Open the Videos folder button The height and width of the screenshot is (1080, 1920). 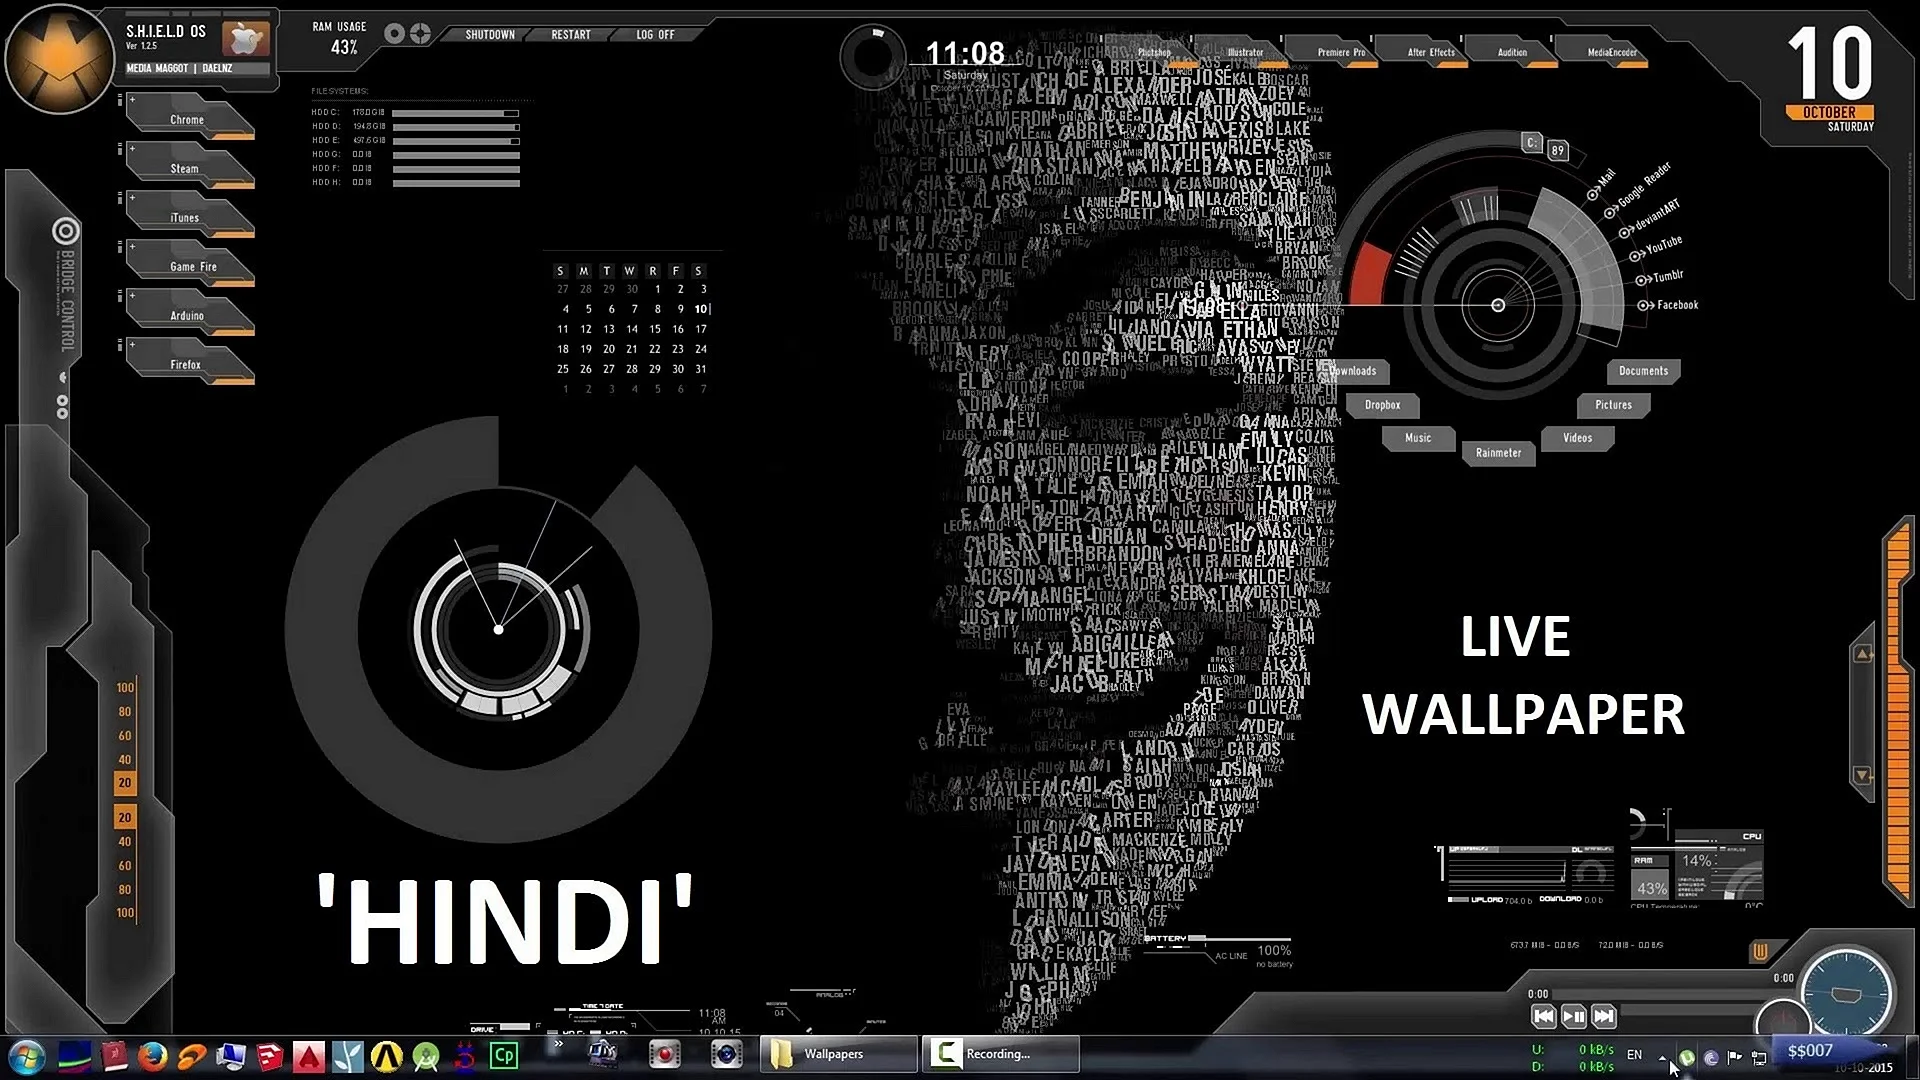click(1577, 438)
